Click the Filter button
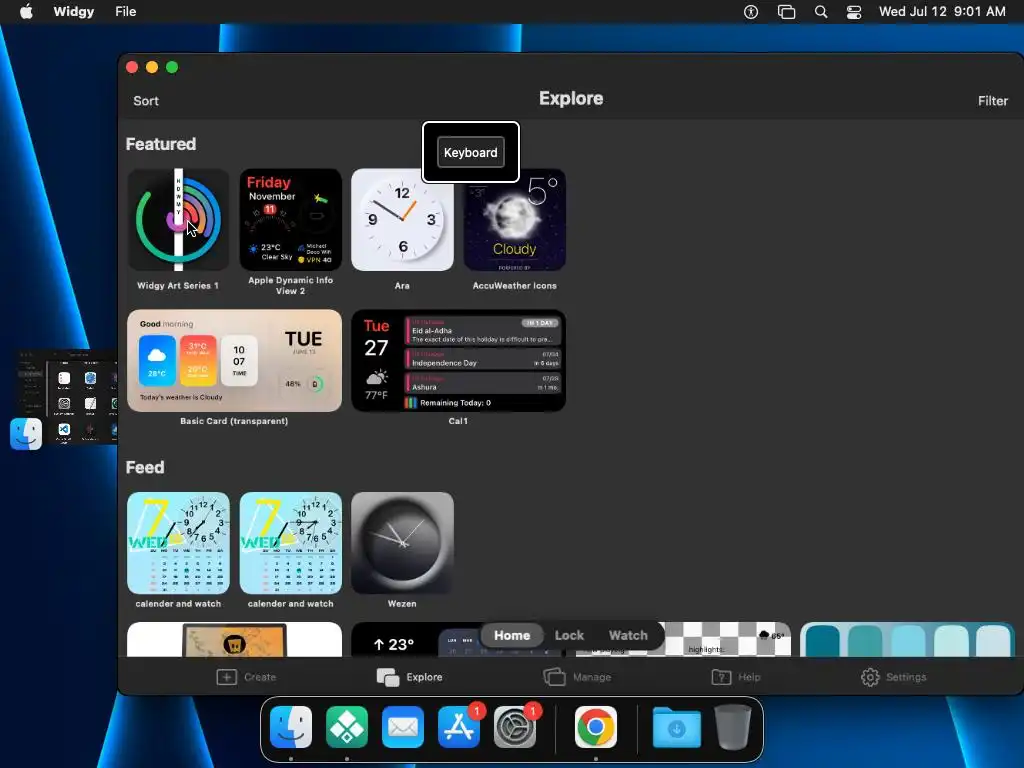 pos(993,101)
